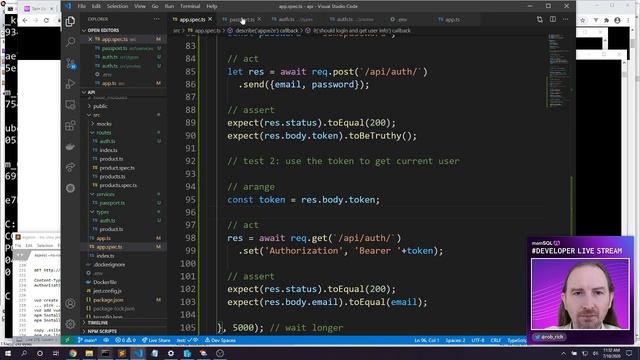
Task: Open Remote Explorer in activity bar
Action: (x=70, y=105)
